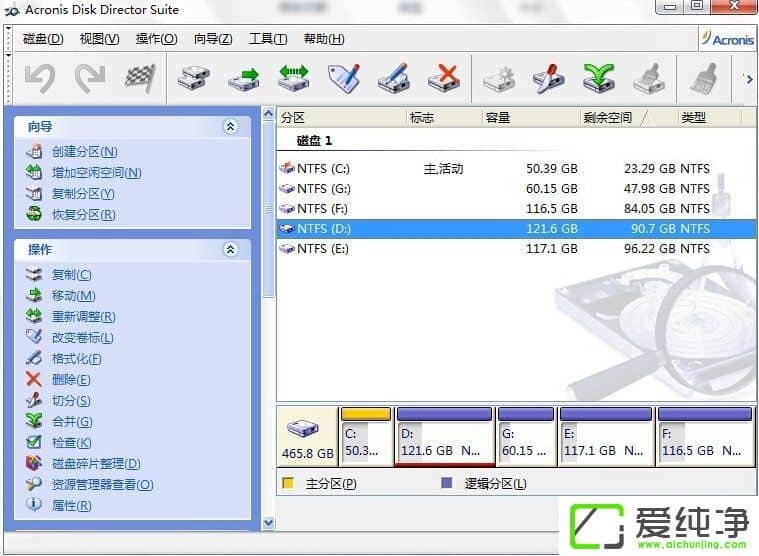Start the 创建分区(N) wizard

(85, 152)
